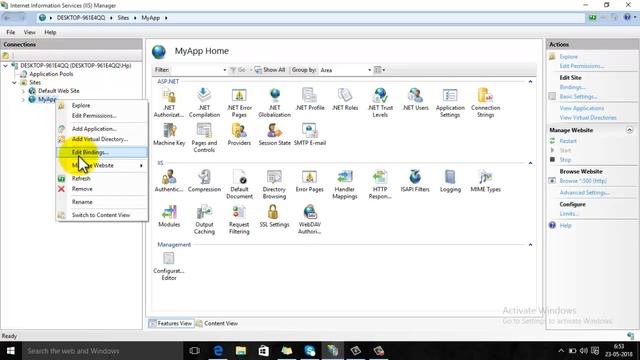Click the Basic Settings action link
640x360 pixels.
coord(578,97)
